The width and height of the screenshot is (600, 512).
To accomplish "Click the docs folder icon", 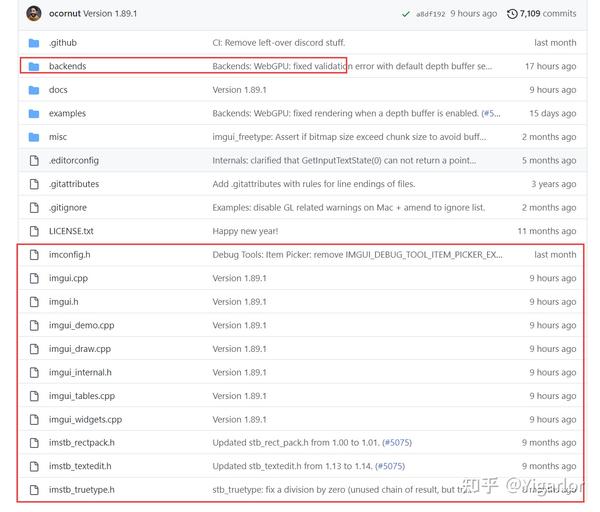I will click(33, 90).
